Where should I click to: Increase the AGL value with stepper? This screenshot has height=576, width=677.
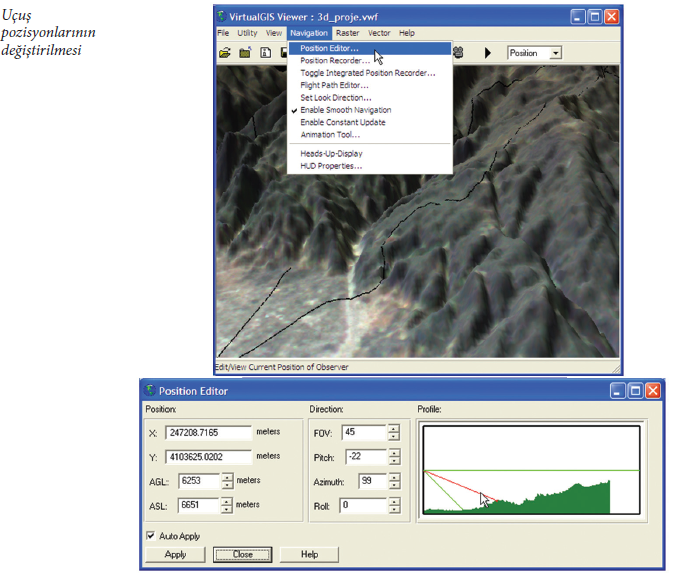point(227,476)
